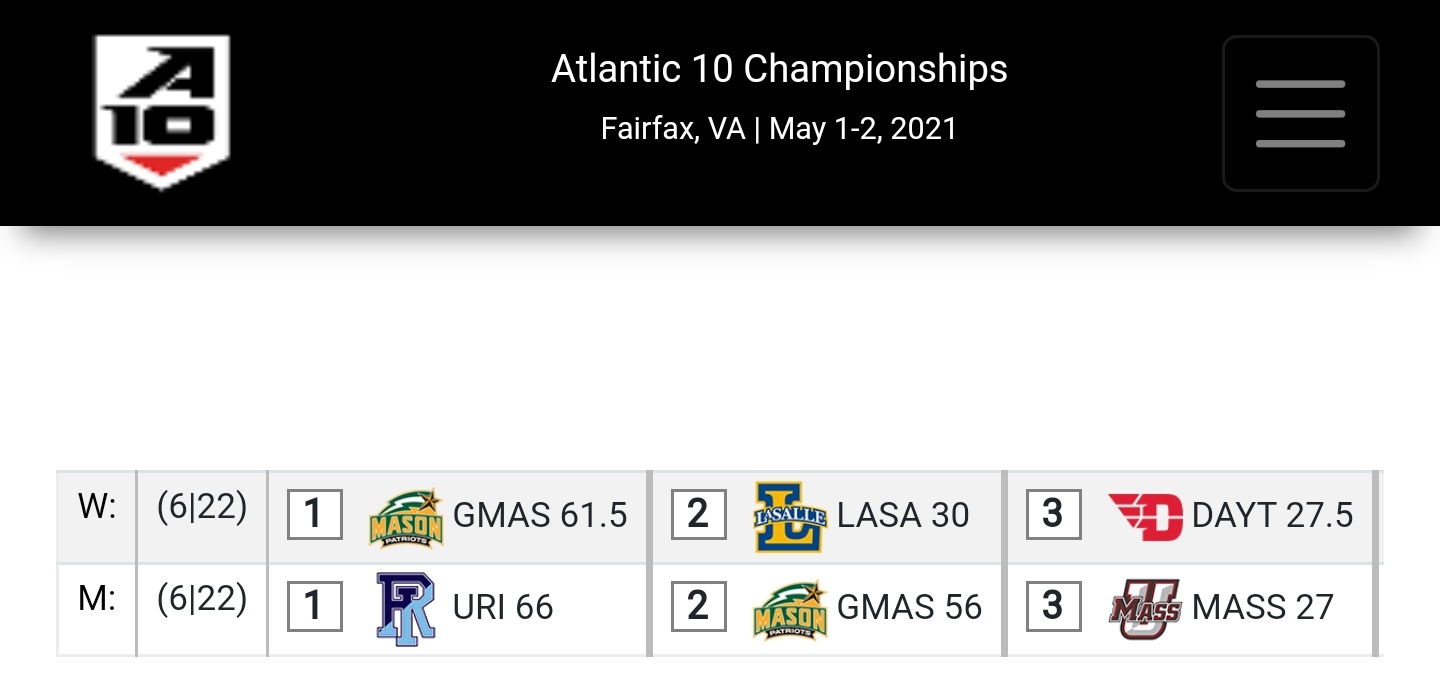Click the Atlantic 10 logo
Screen dimensions: 1440x694
(162, 112)
